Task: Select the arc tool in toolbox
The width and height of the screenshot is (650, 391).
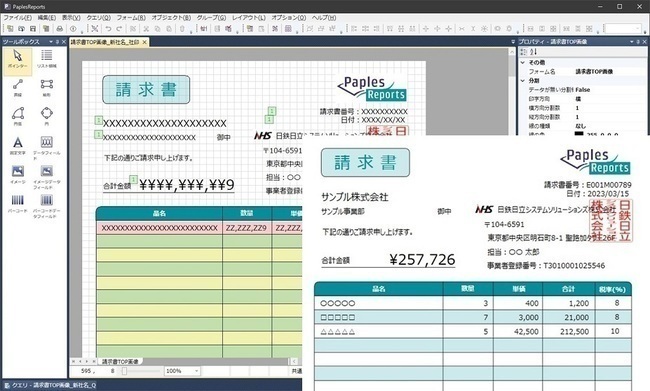Action: 17,116
